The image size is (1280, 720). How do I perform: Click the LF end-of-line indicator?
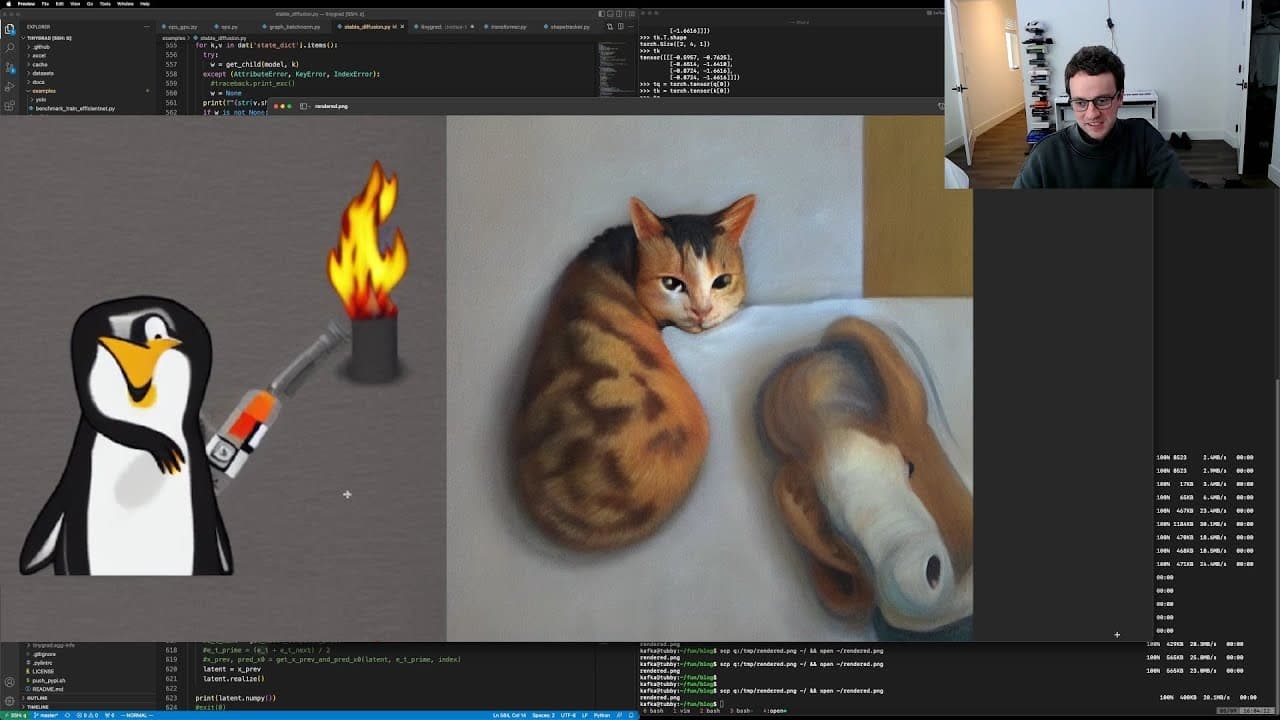(x=585, y=715)
